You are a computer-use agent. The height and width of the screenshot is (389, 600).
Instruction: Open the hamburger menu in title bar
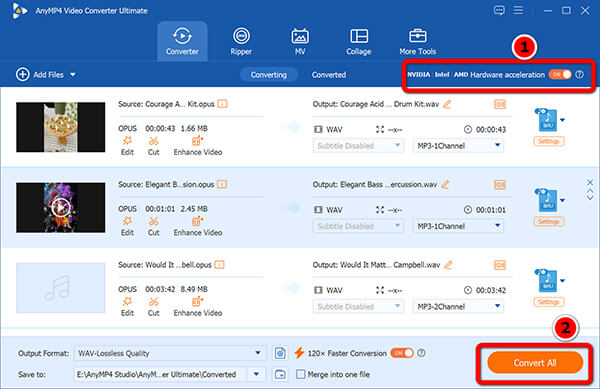click(x=518, y=10)
